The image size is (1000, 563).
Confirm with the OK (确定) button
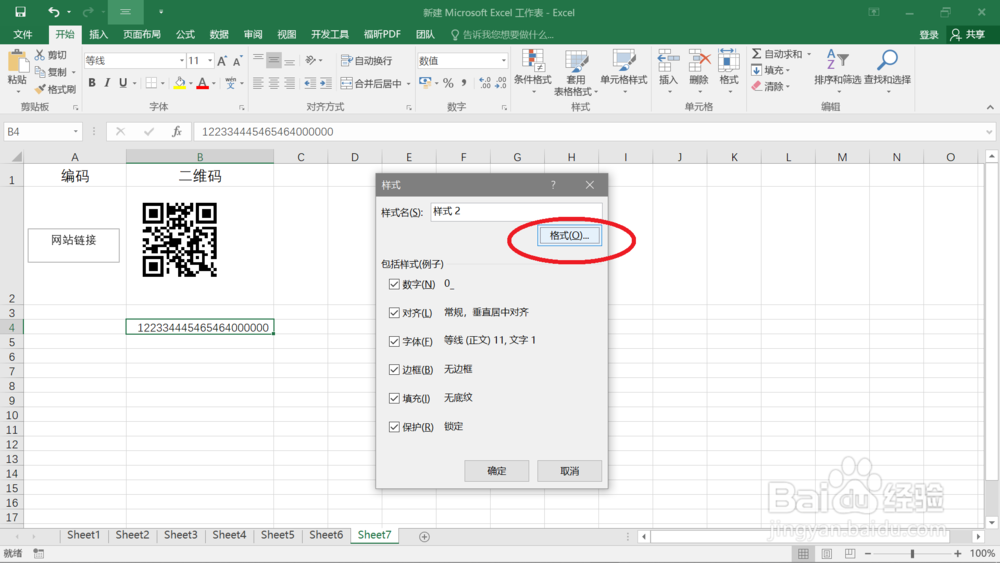point(496,471)
